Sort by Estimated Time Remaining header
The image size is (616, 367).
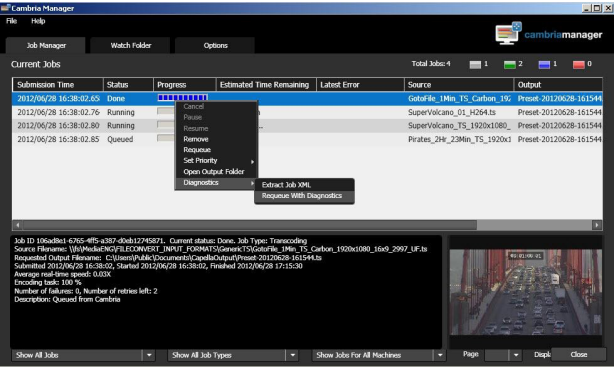pos(266,85)
